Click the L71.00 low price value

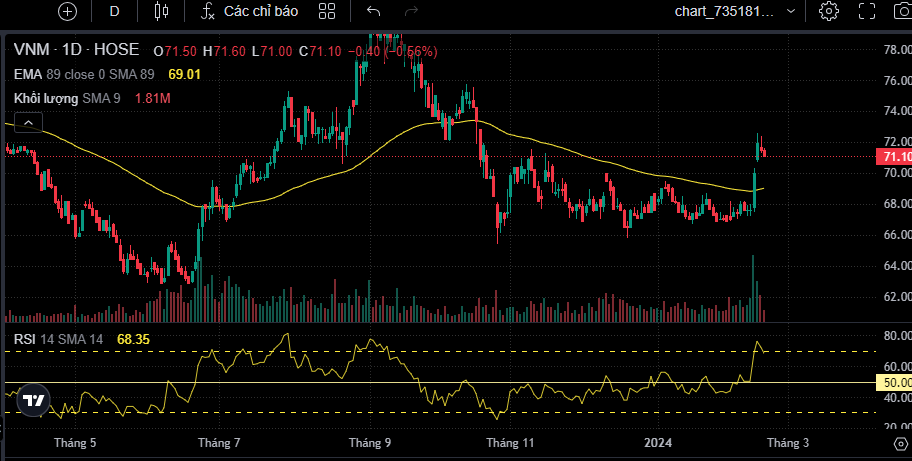coord(272,52)
